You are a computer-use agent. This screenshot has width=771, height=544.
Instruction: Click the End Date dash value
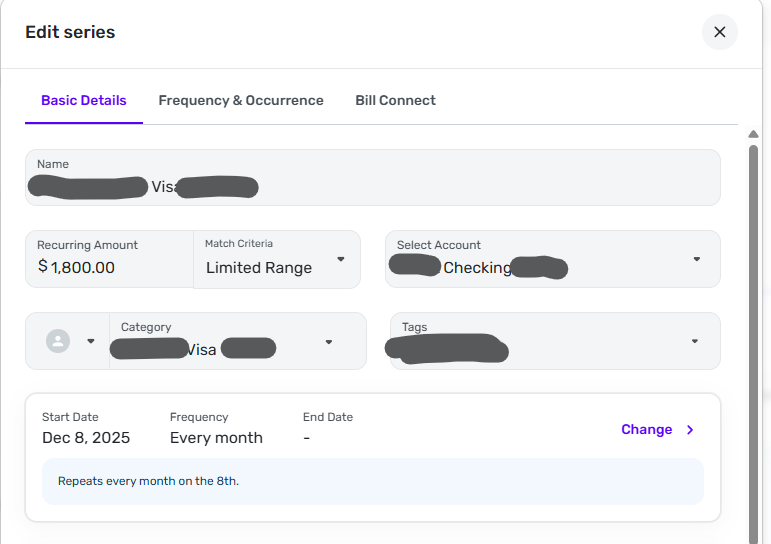pyautogui.click(x=307, y=438)
